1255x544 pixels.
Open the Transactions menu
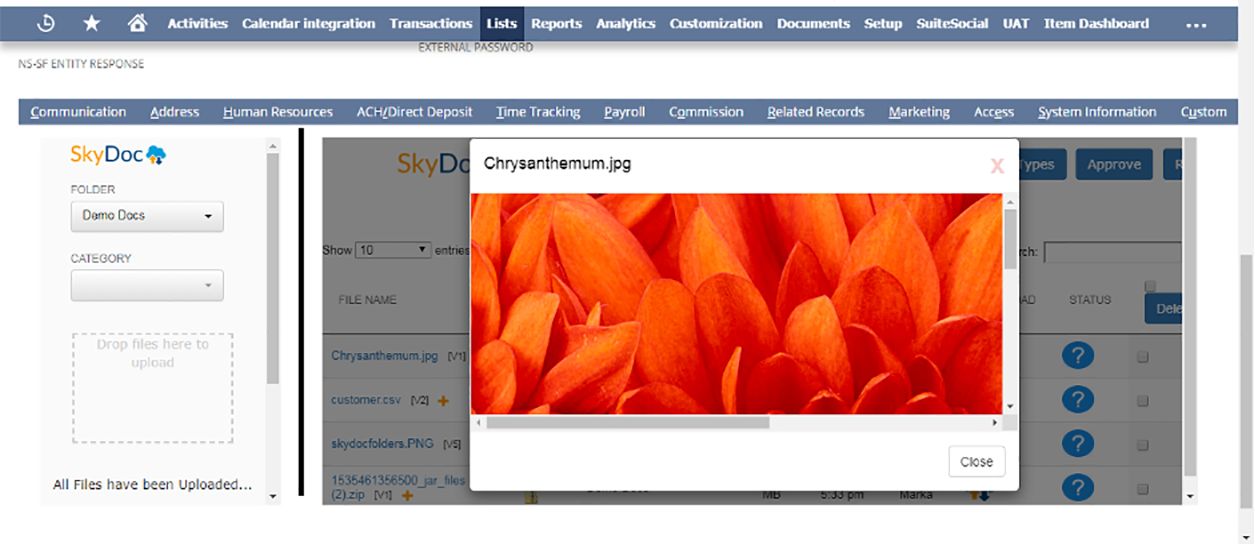pyautogui.click(x=431, y=23)
